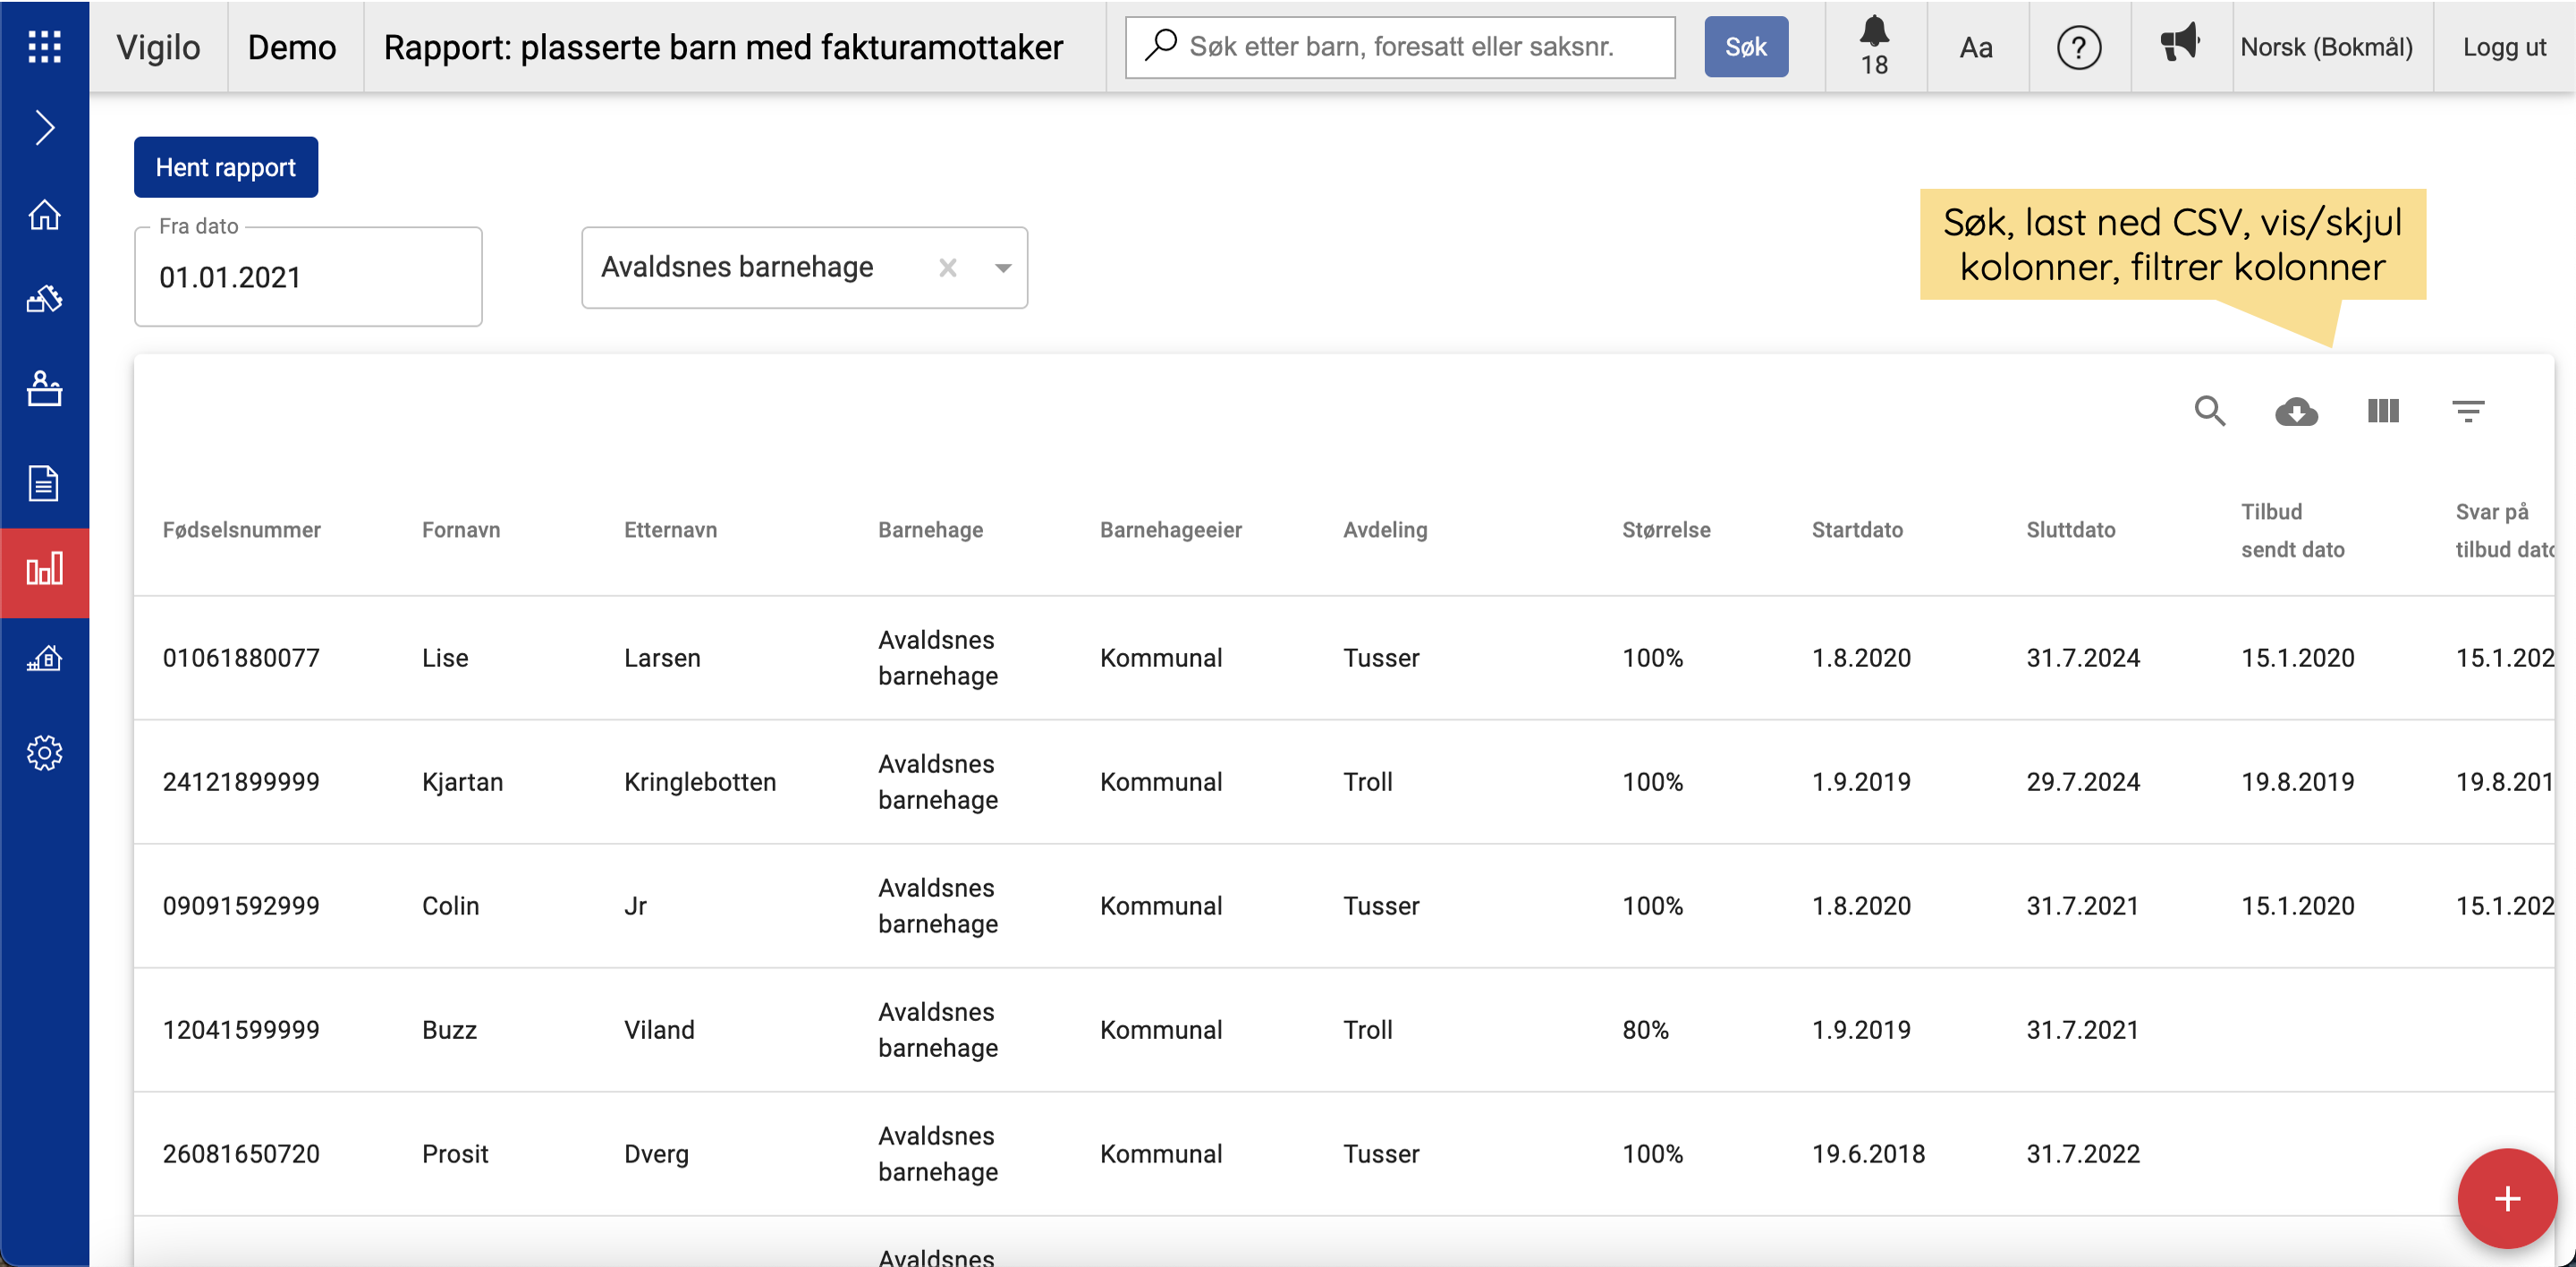Select cell 24121899999
Screen dimensions: 2576x1267
241,782
